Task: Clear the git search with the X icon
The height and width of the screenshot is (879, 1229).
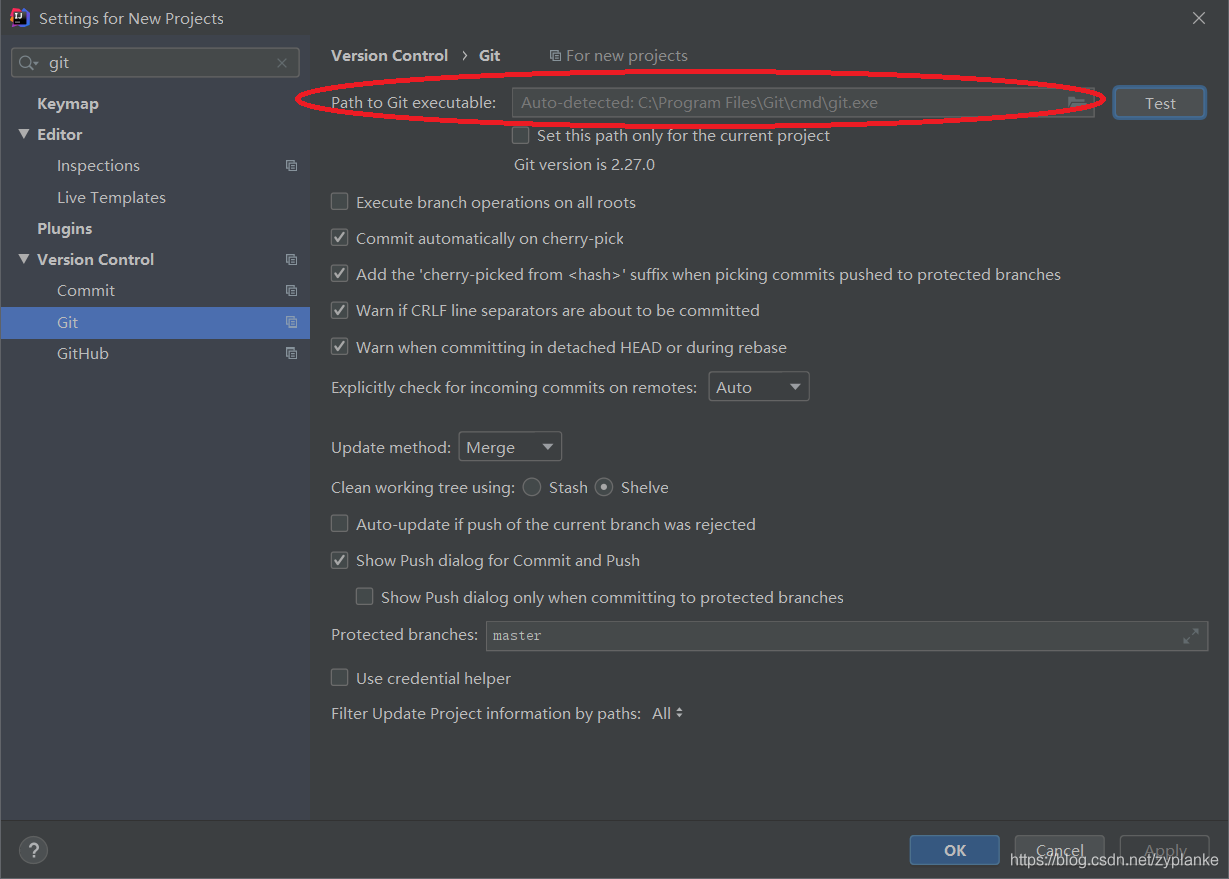Action: (x=281, y=62)
